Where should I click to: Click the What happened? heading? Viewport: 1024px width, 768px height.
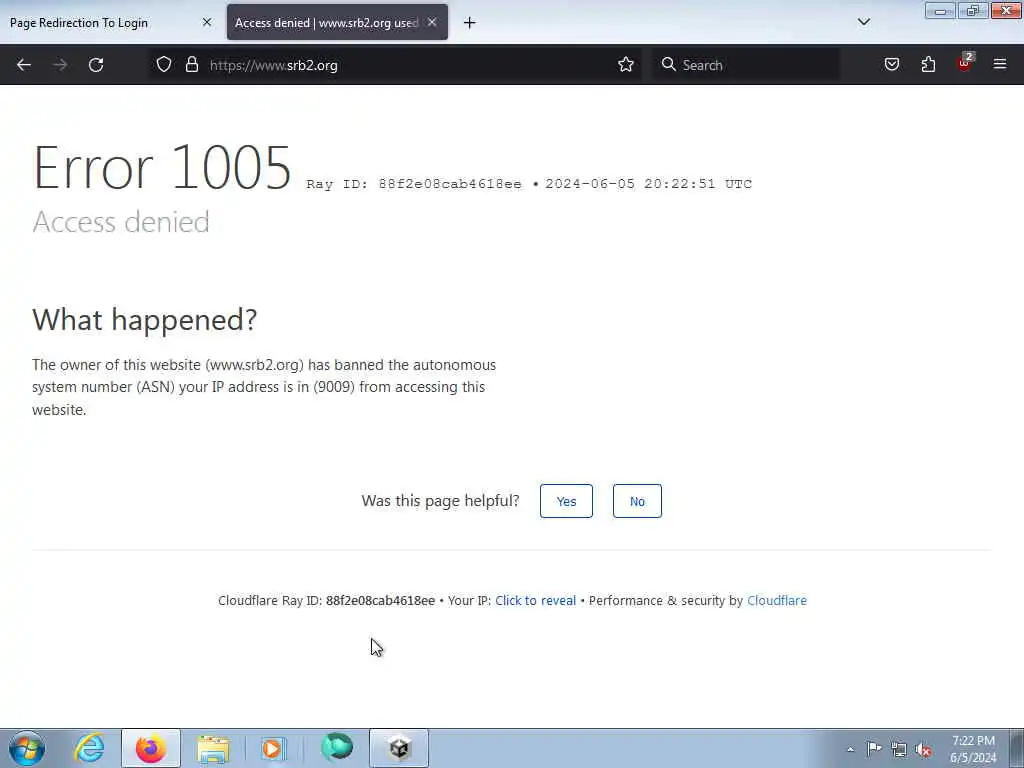coord(144,320)
